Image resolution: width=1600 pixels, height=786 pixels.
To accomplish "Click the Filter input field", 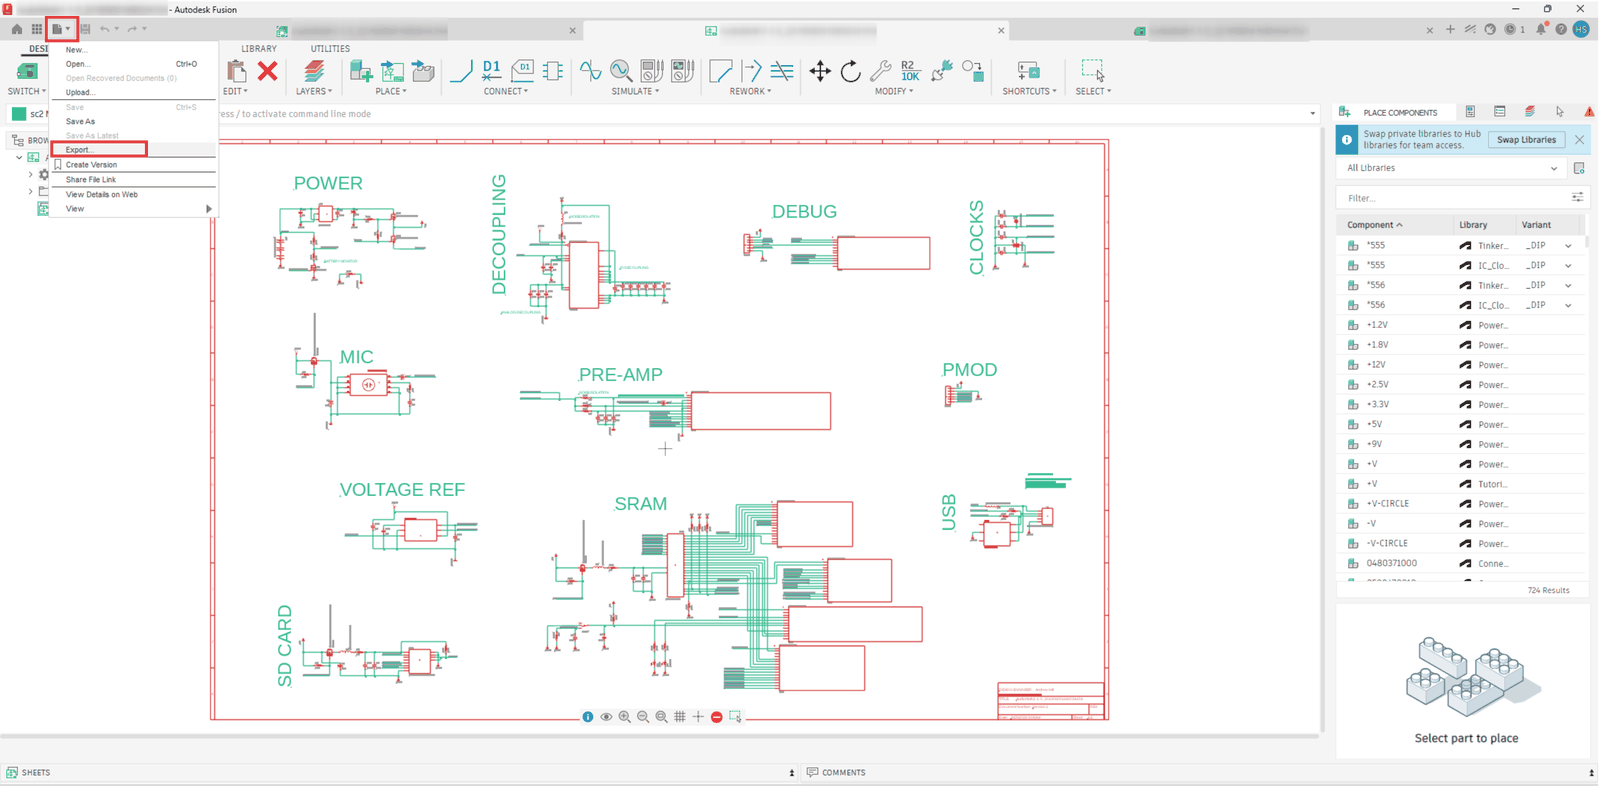I will [x=1452, y=198].
